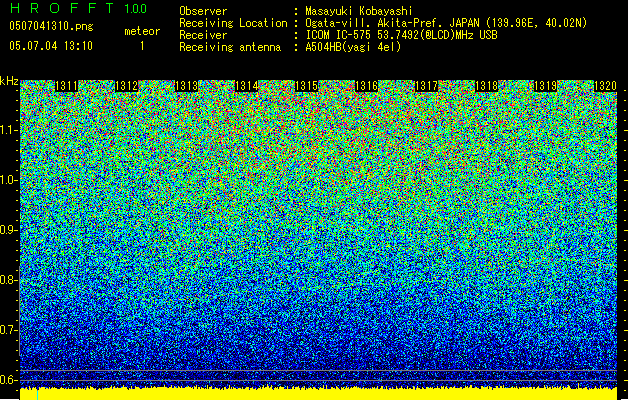Click the version number 1.0.0
The width and height of the screenshot is (629, 400).
[x=135, y=8]
